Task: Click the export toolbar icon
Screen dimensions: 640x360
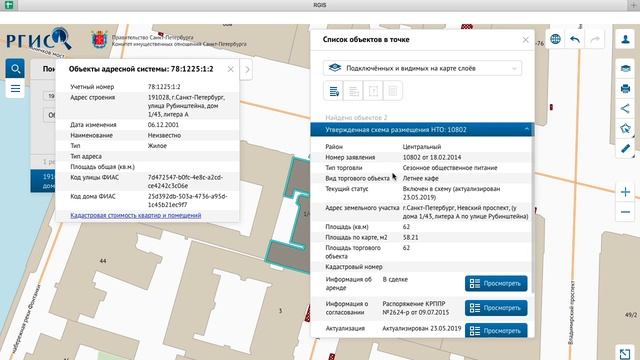Action: click(373, 91)
